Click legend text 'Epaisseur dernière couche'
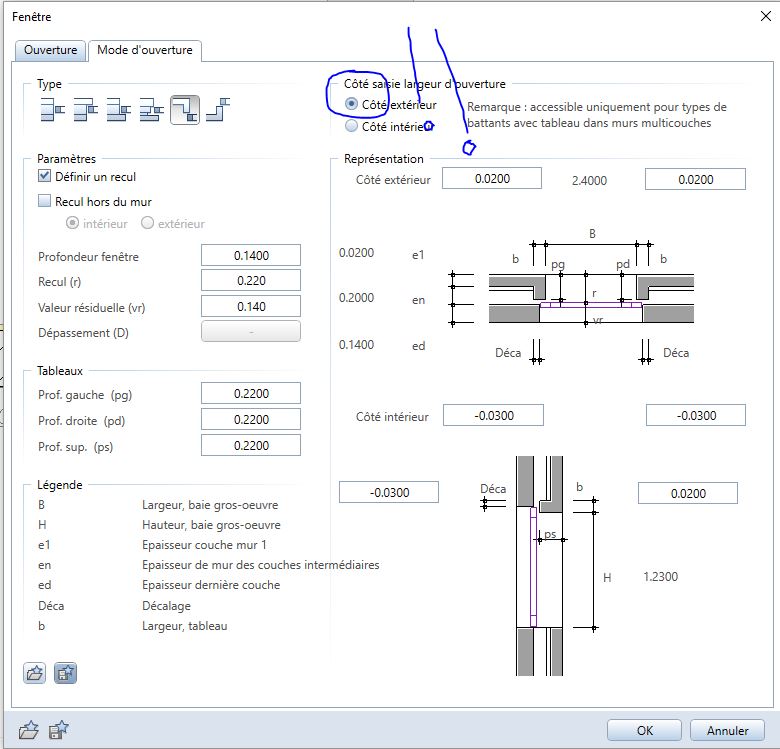This screenshot has height=749, width=780. click(211, 585)
